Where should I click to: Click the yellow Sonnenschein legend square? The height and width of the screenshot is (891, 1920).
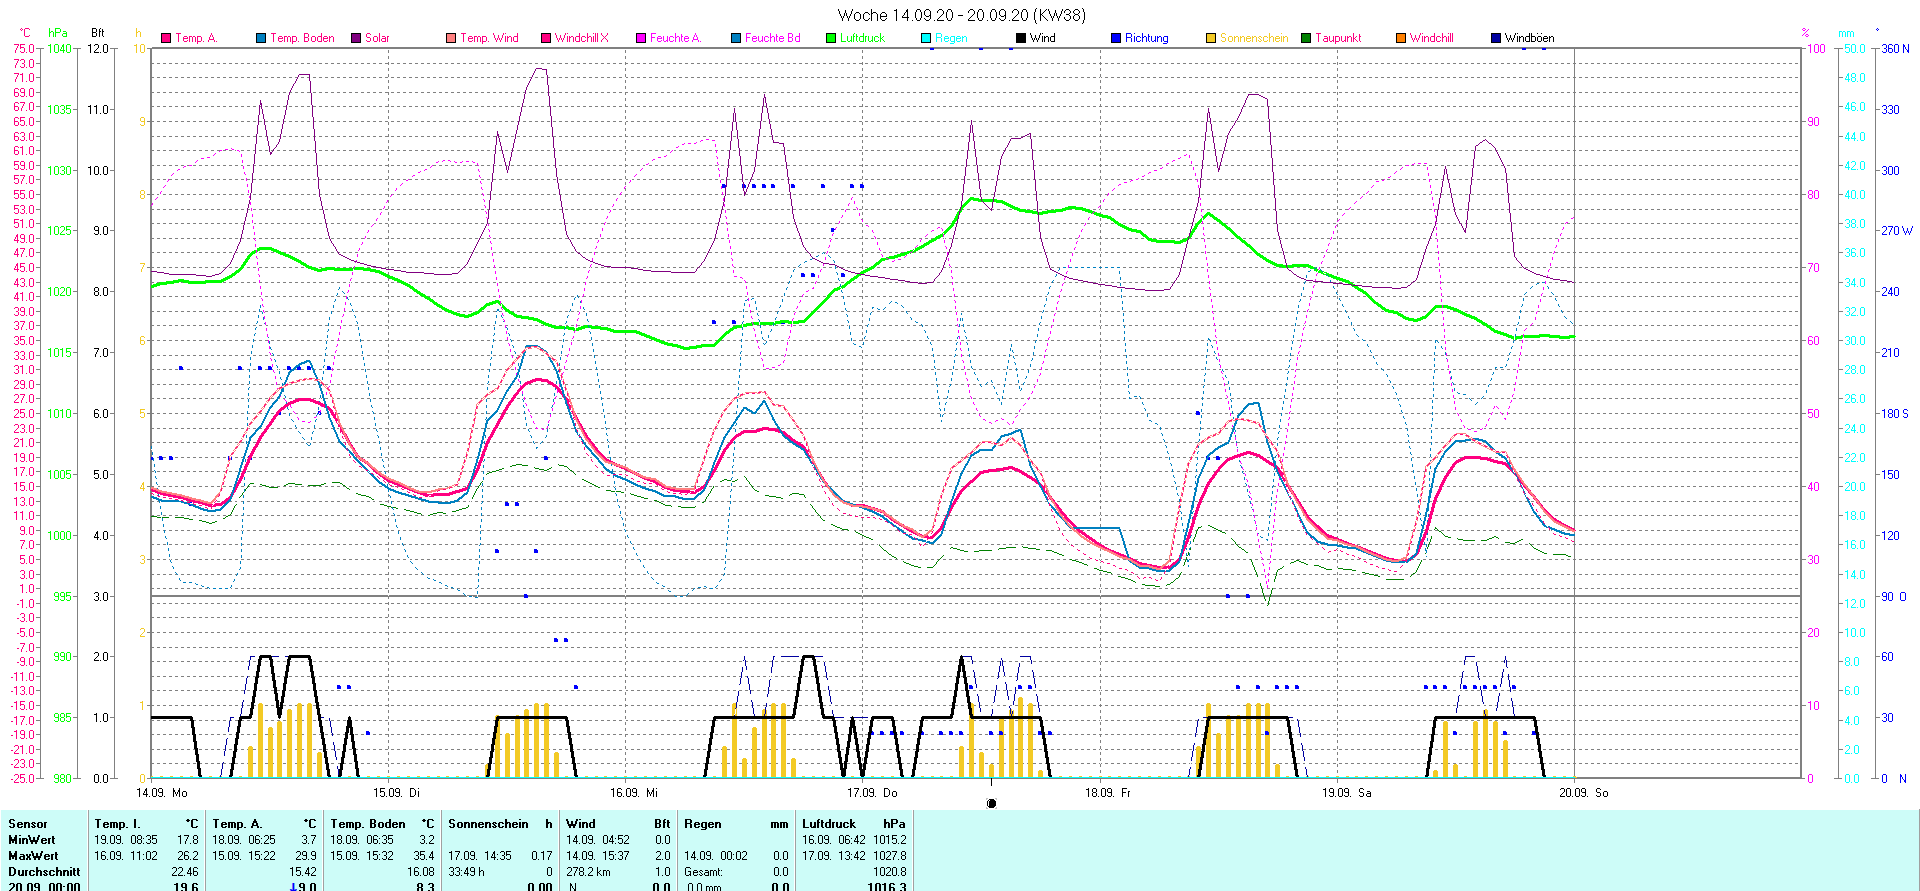[1211, 38]
